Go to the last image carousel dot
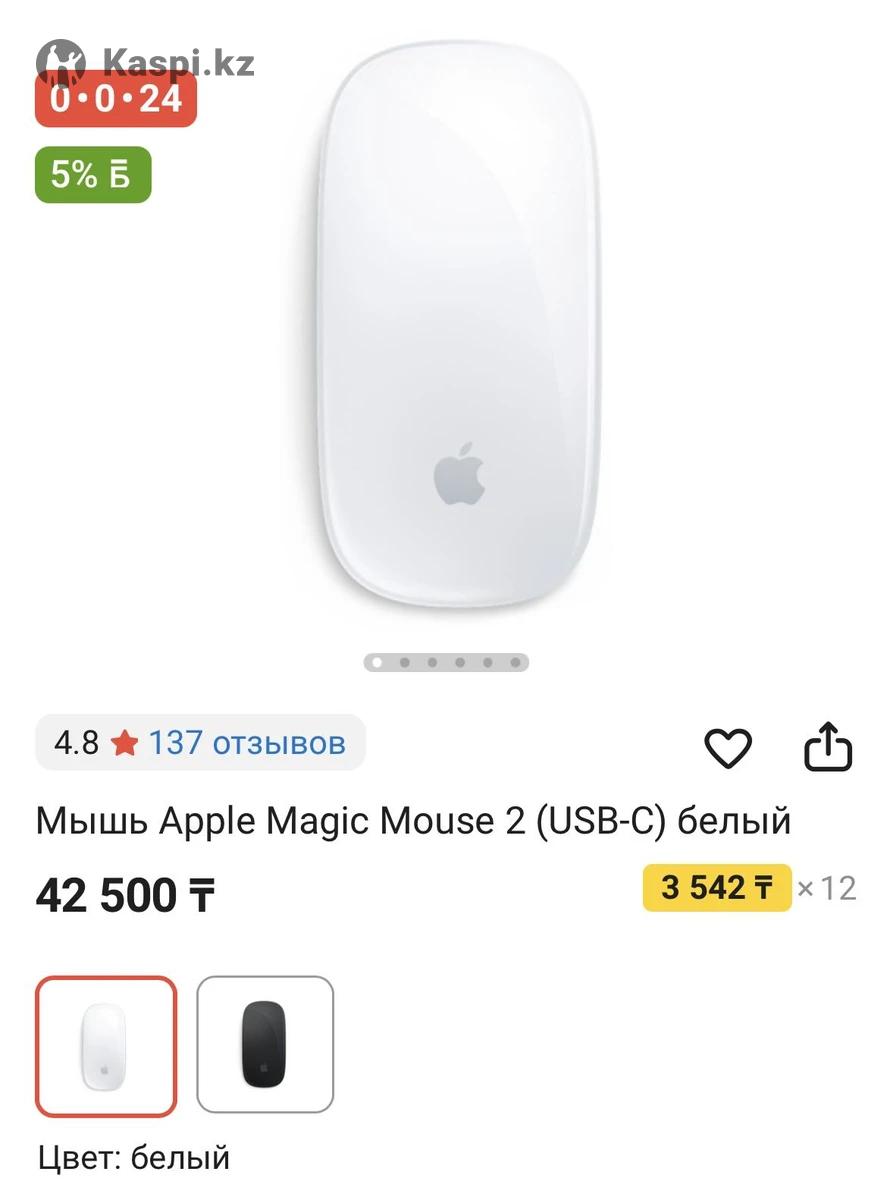The width and height of the screenshot is (893, 1200). tap(515, 662)
